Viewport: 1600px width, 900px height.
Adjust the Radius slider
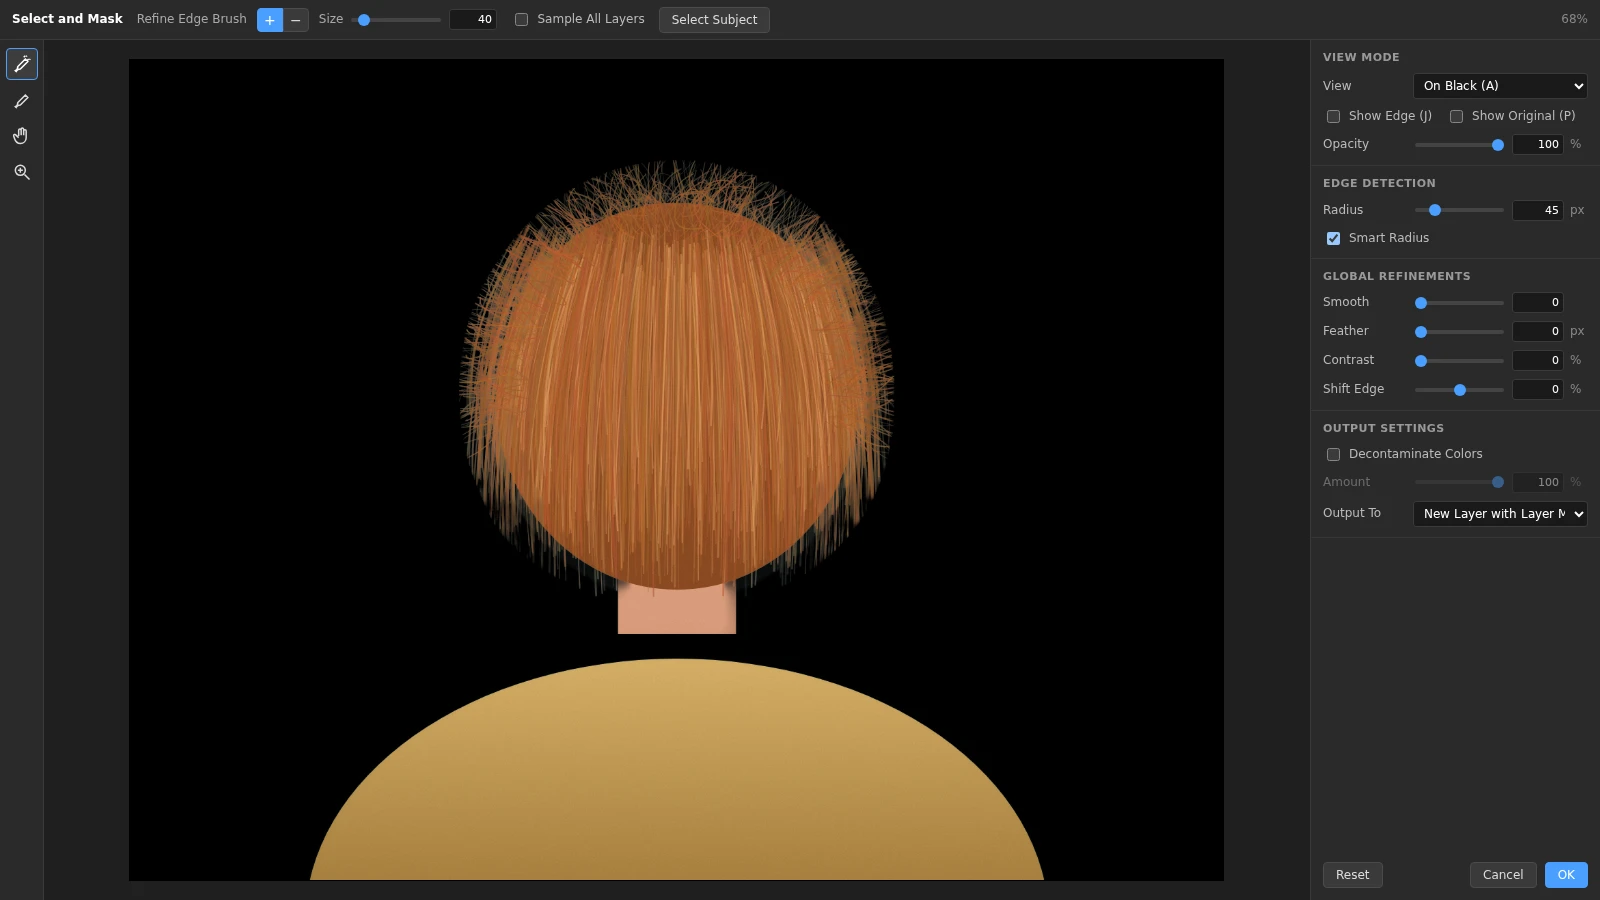pos(1459,210)
